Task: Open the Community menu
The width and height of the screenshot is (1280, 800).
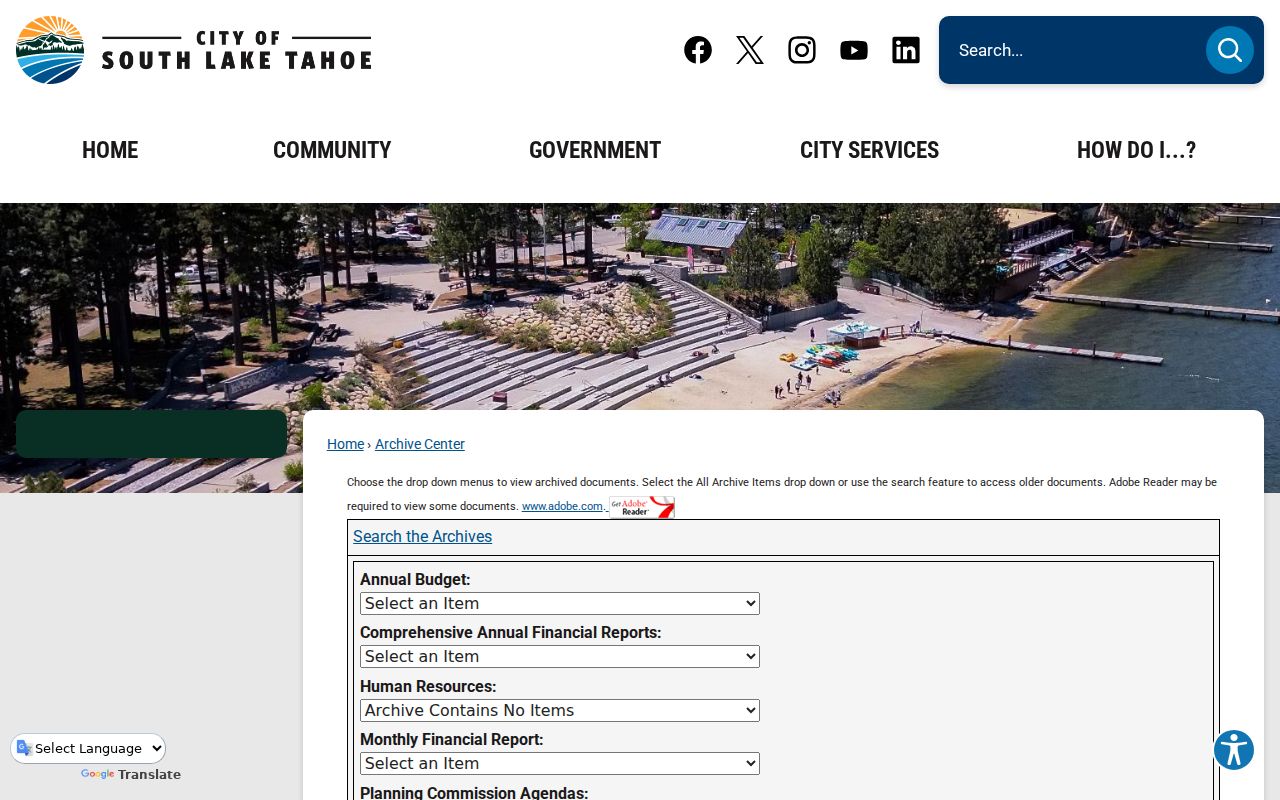Action: click(332, 150)
